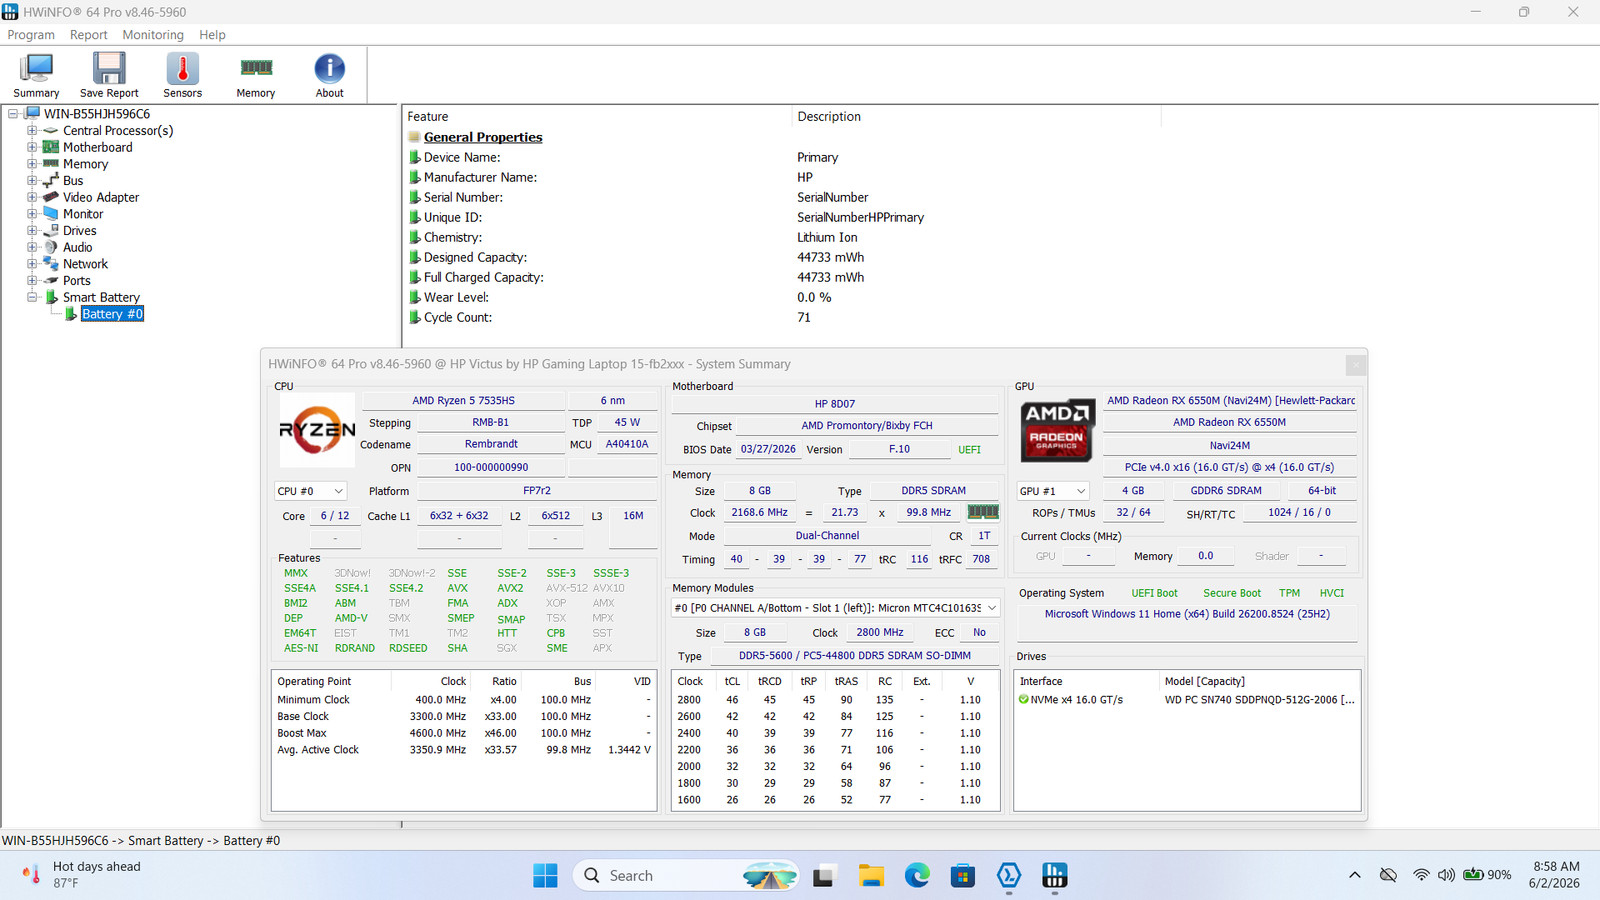
Task: Click the HWiNFO app title icon
Action: click(10, 12)
